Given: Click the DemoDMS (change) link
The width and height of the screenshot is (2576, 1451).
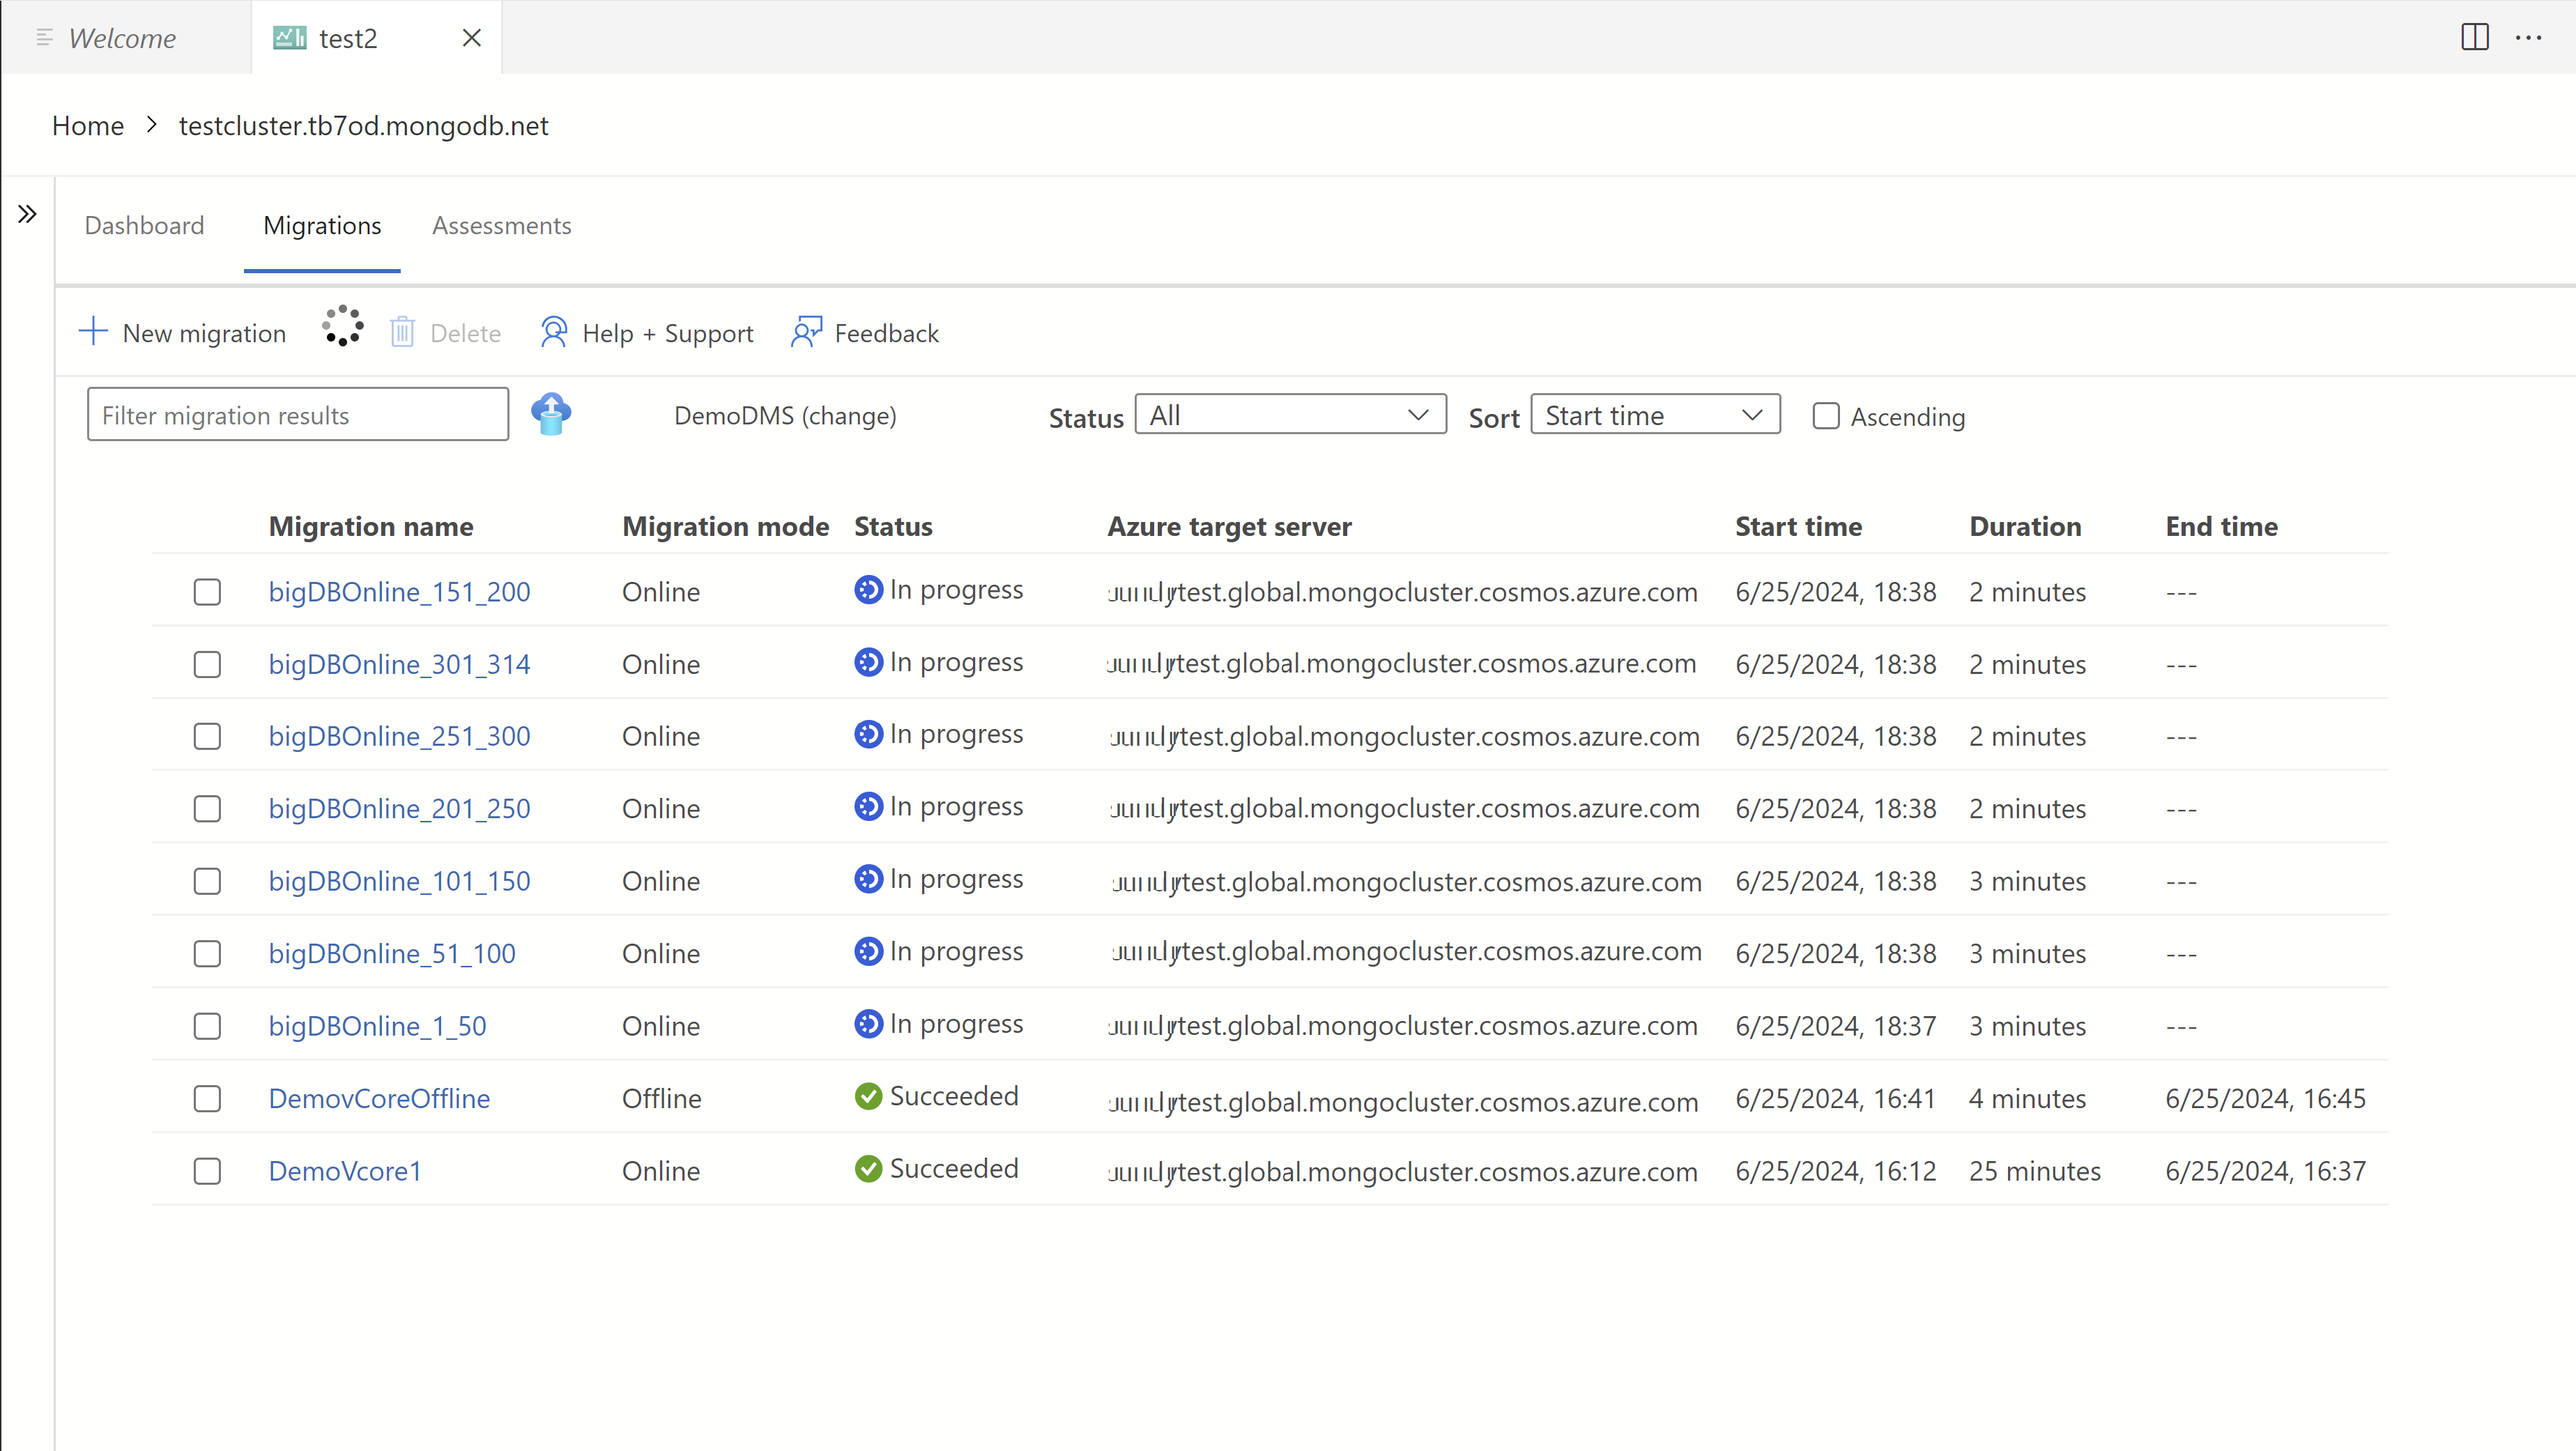Looking at the screenshot, I should point(785,416).
